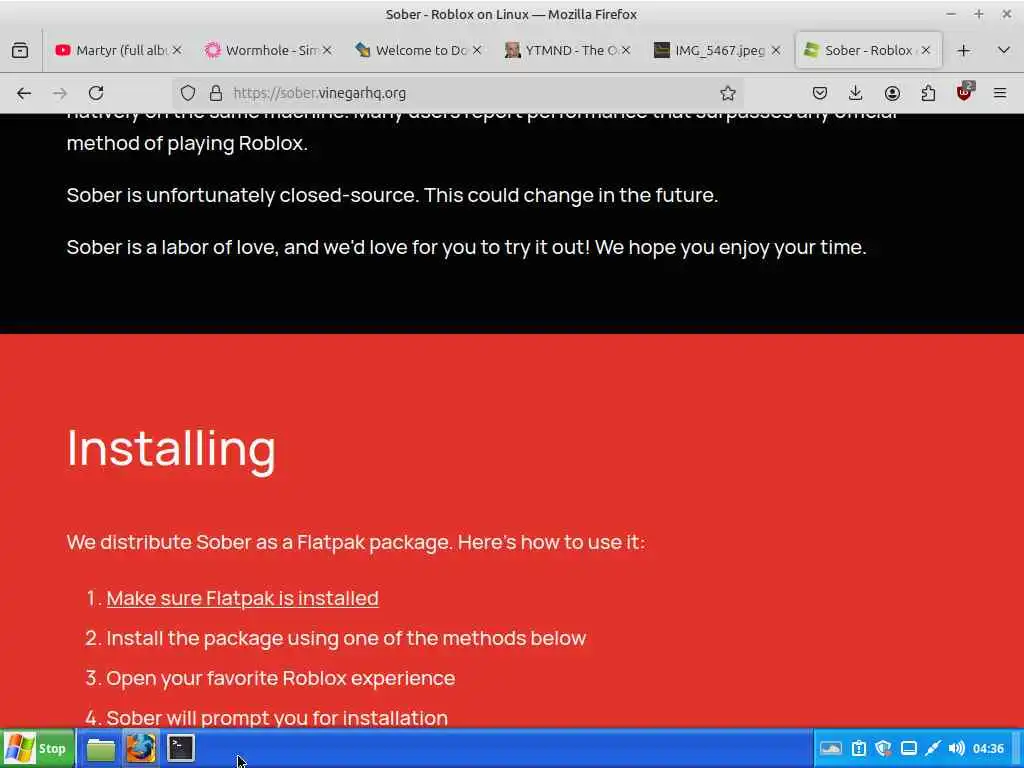Click the closed-source statement paragraph

point(392,195)
